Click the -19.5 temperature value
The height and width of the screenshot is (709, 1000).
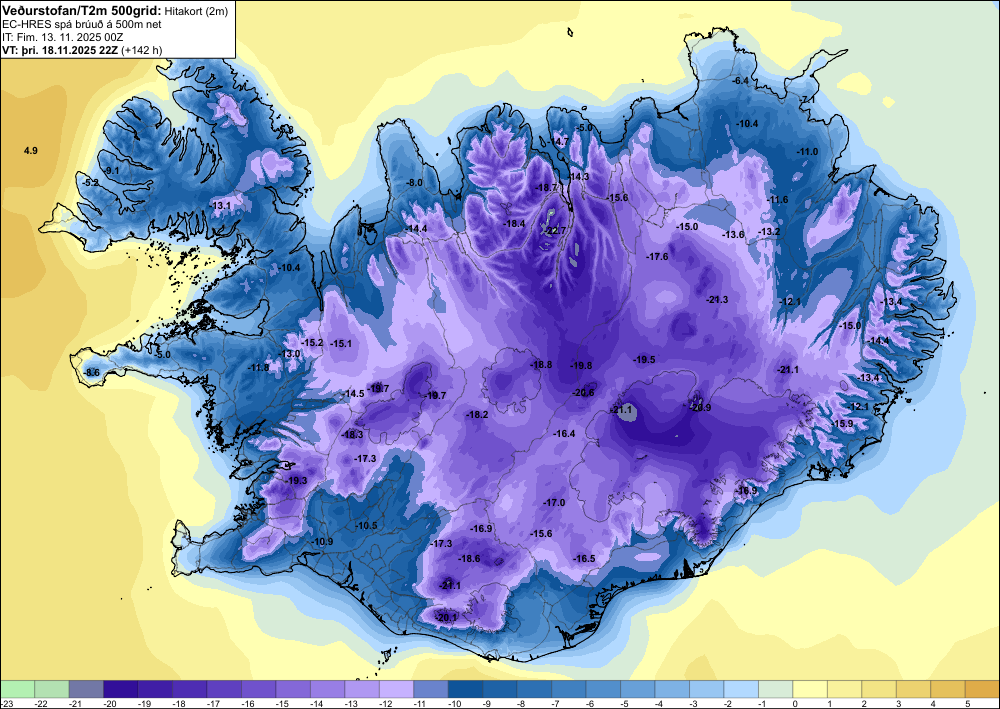(x=644, y=360)
